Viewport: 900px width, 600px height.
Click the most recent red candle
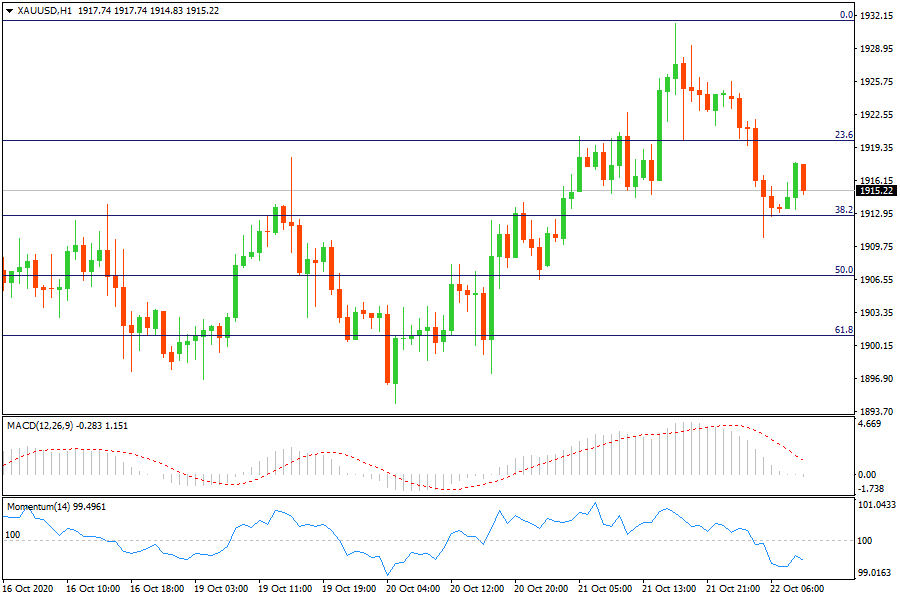pos(803,177)
